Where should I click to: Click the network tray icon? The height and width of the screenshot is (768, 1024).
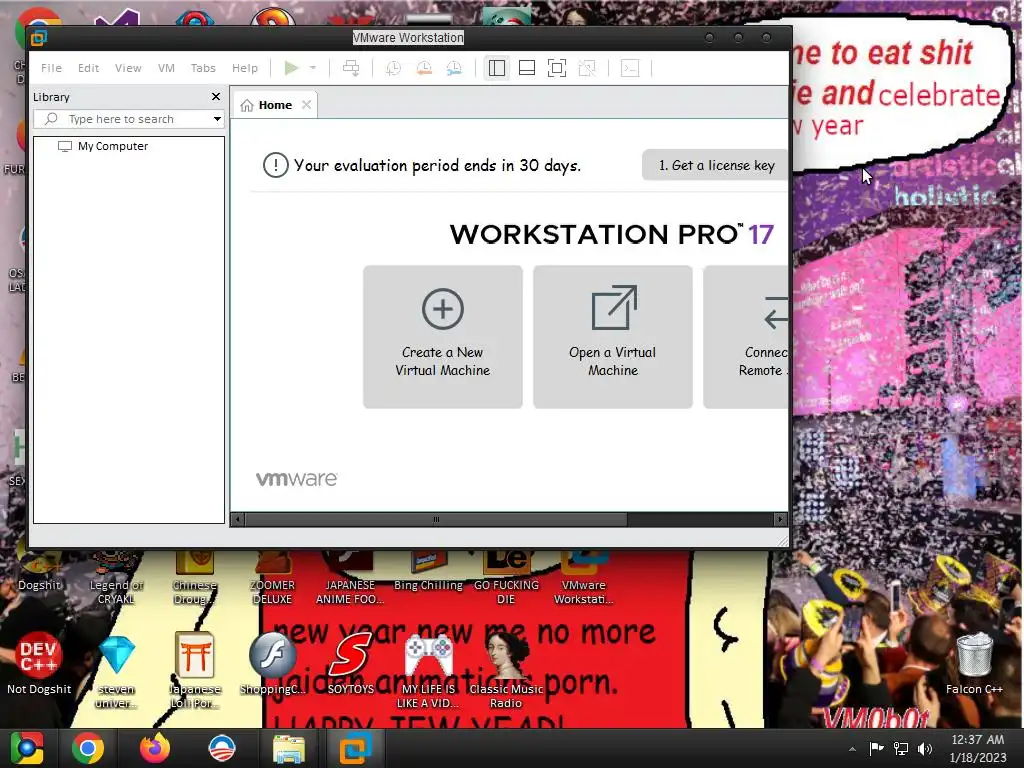(x=901, y=749)
